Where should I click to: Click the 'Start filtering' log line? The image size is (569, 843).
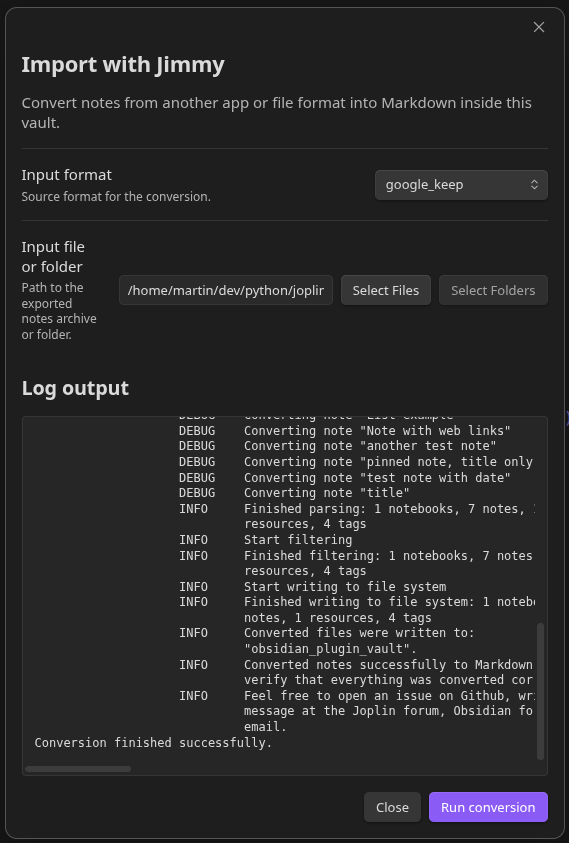point(298,540)
